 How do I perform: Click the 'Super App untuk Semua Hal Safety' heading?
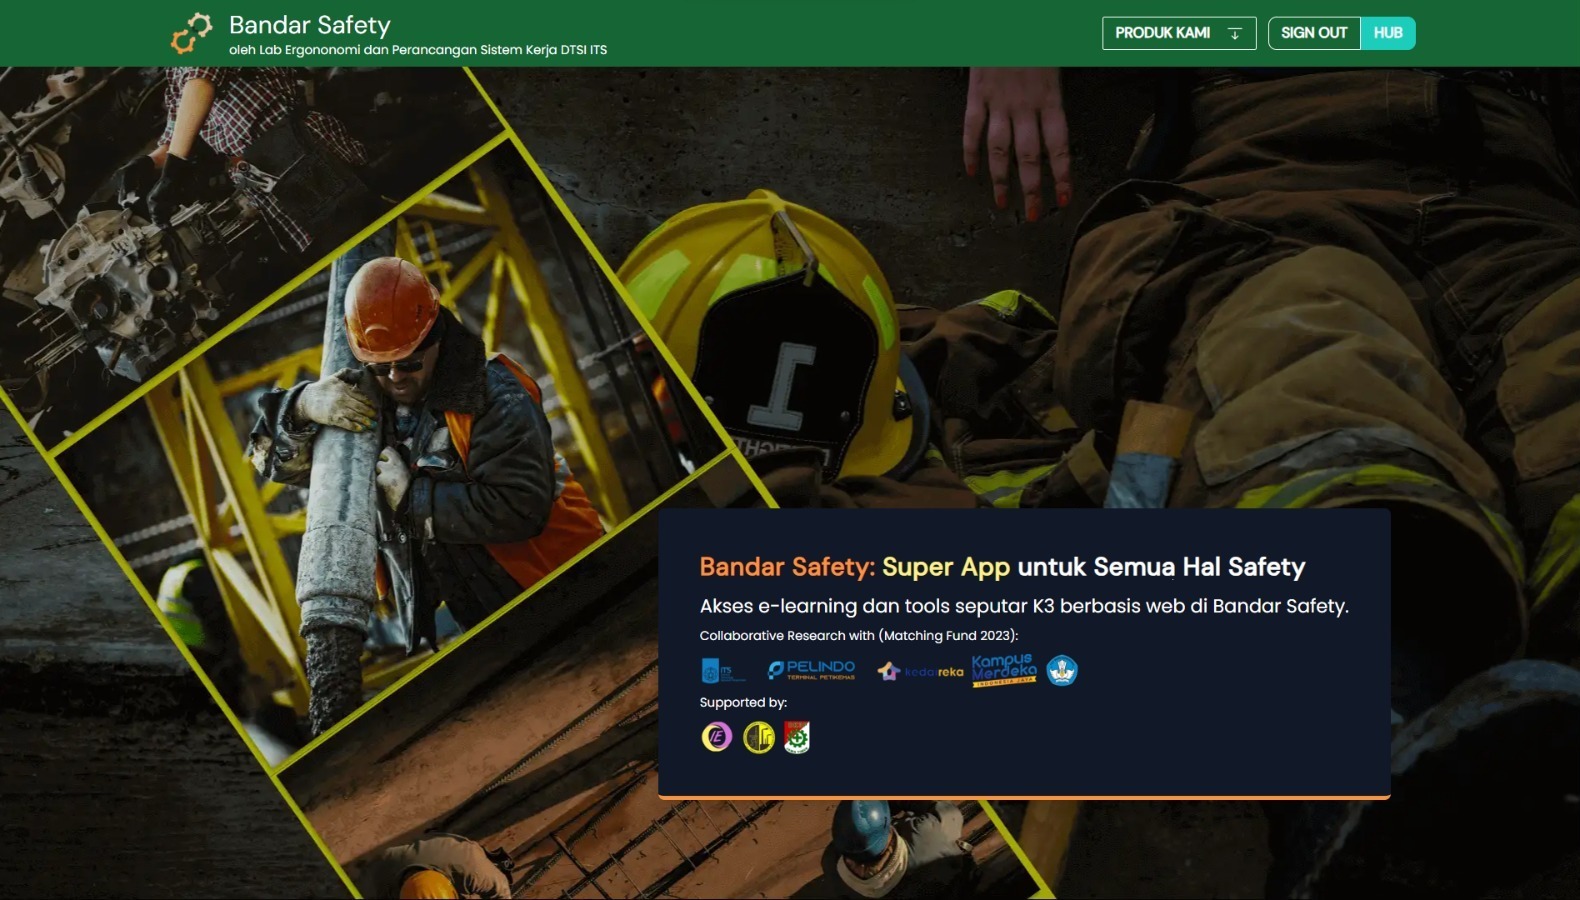(1002, 567)
